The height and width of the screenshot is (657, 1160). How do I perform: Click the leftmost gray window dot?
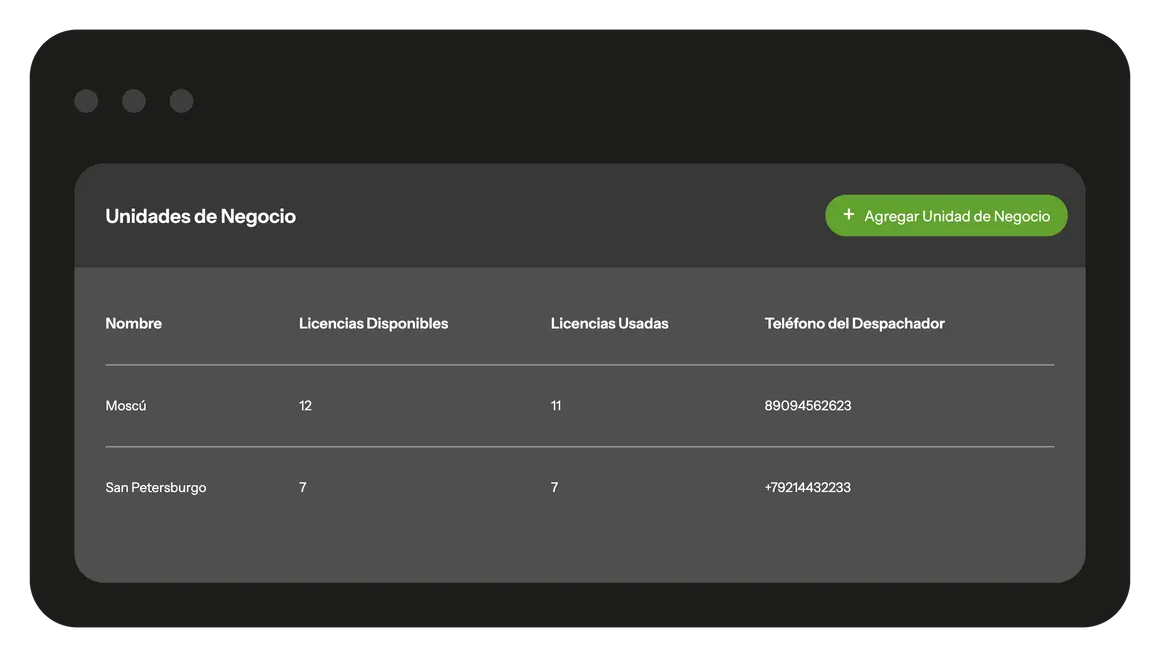point(86,101)
